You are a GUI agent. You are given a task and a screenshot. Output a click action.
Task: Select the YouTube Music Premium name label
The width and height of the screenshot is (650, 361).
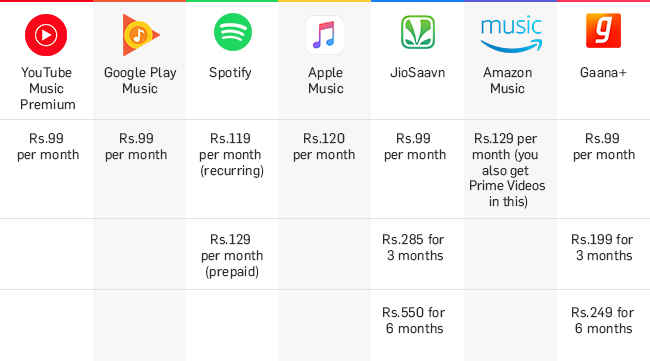click(47, 88)
